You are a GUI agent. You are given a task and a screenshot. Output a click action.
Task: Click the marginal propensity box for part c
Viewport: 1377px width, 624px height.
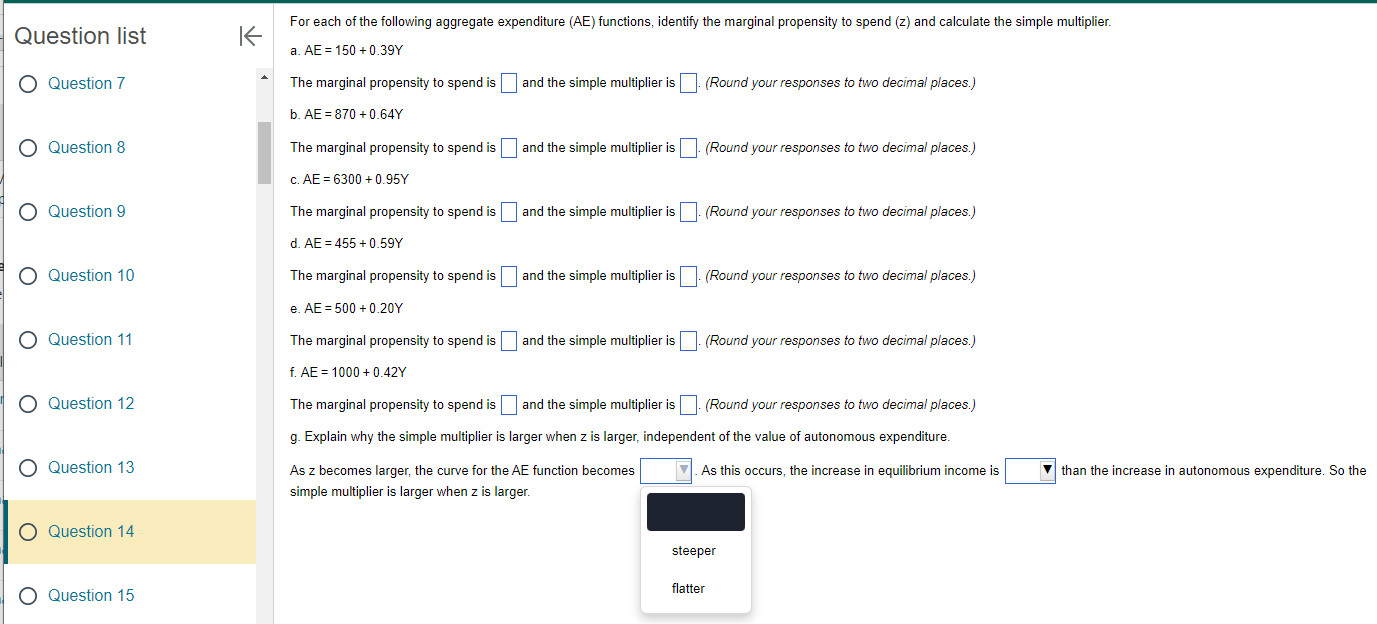(508, 211)
